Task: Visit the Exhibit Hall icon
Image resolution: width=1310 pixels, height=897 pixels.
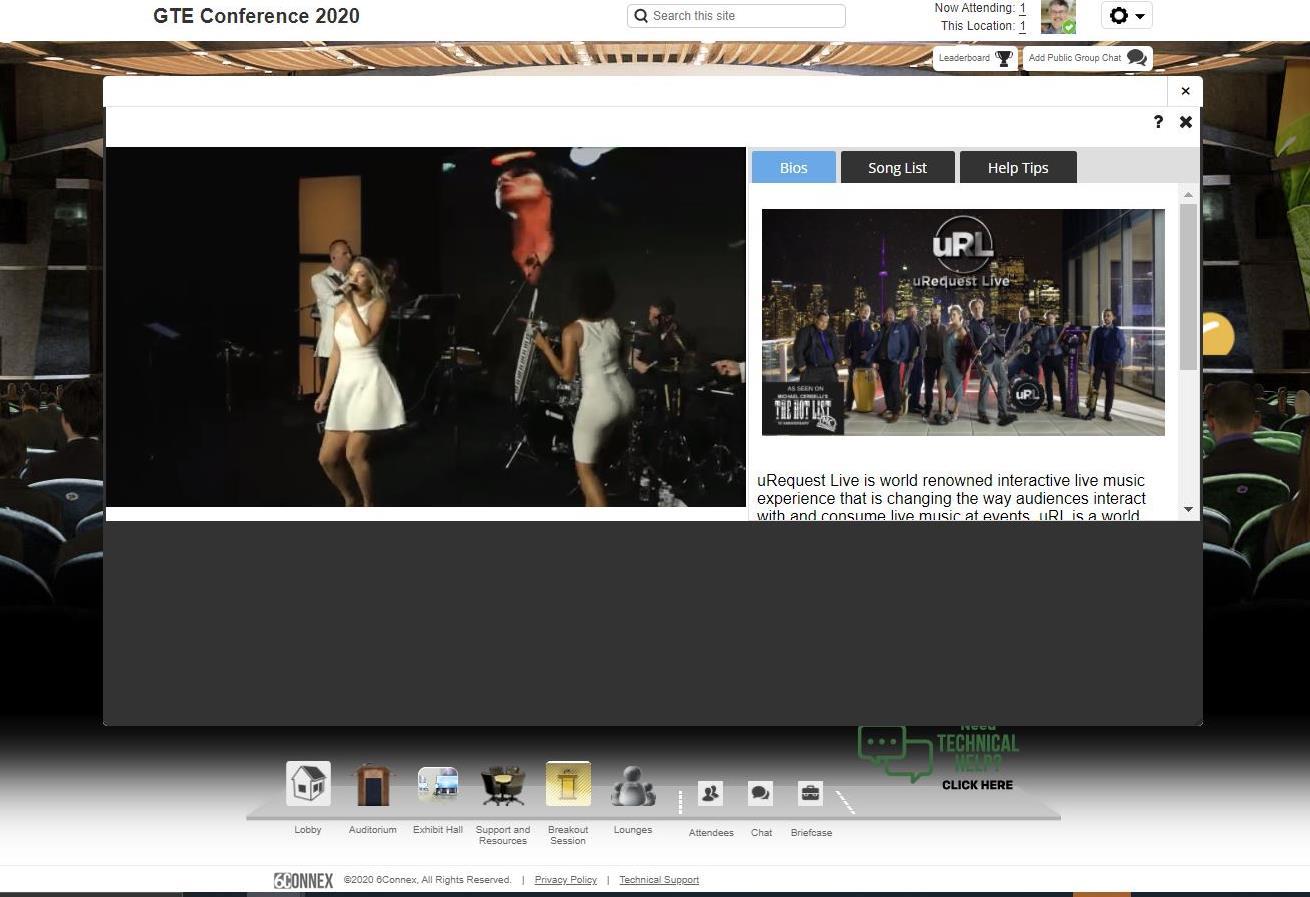Action: pyautogui.click(x=438, y=784)
